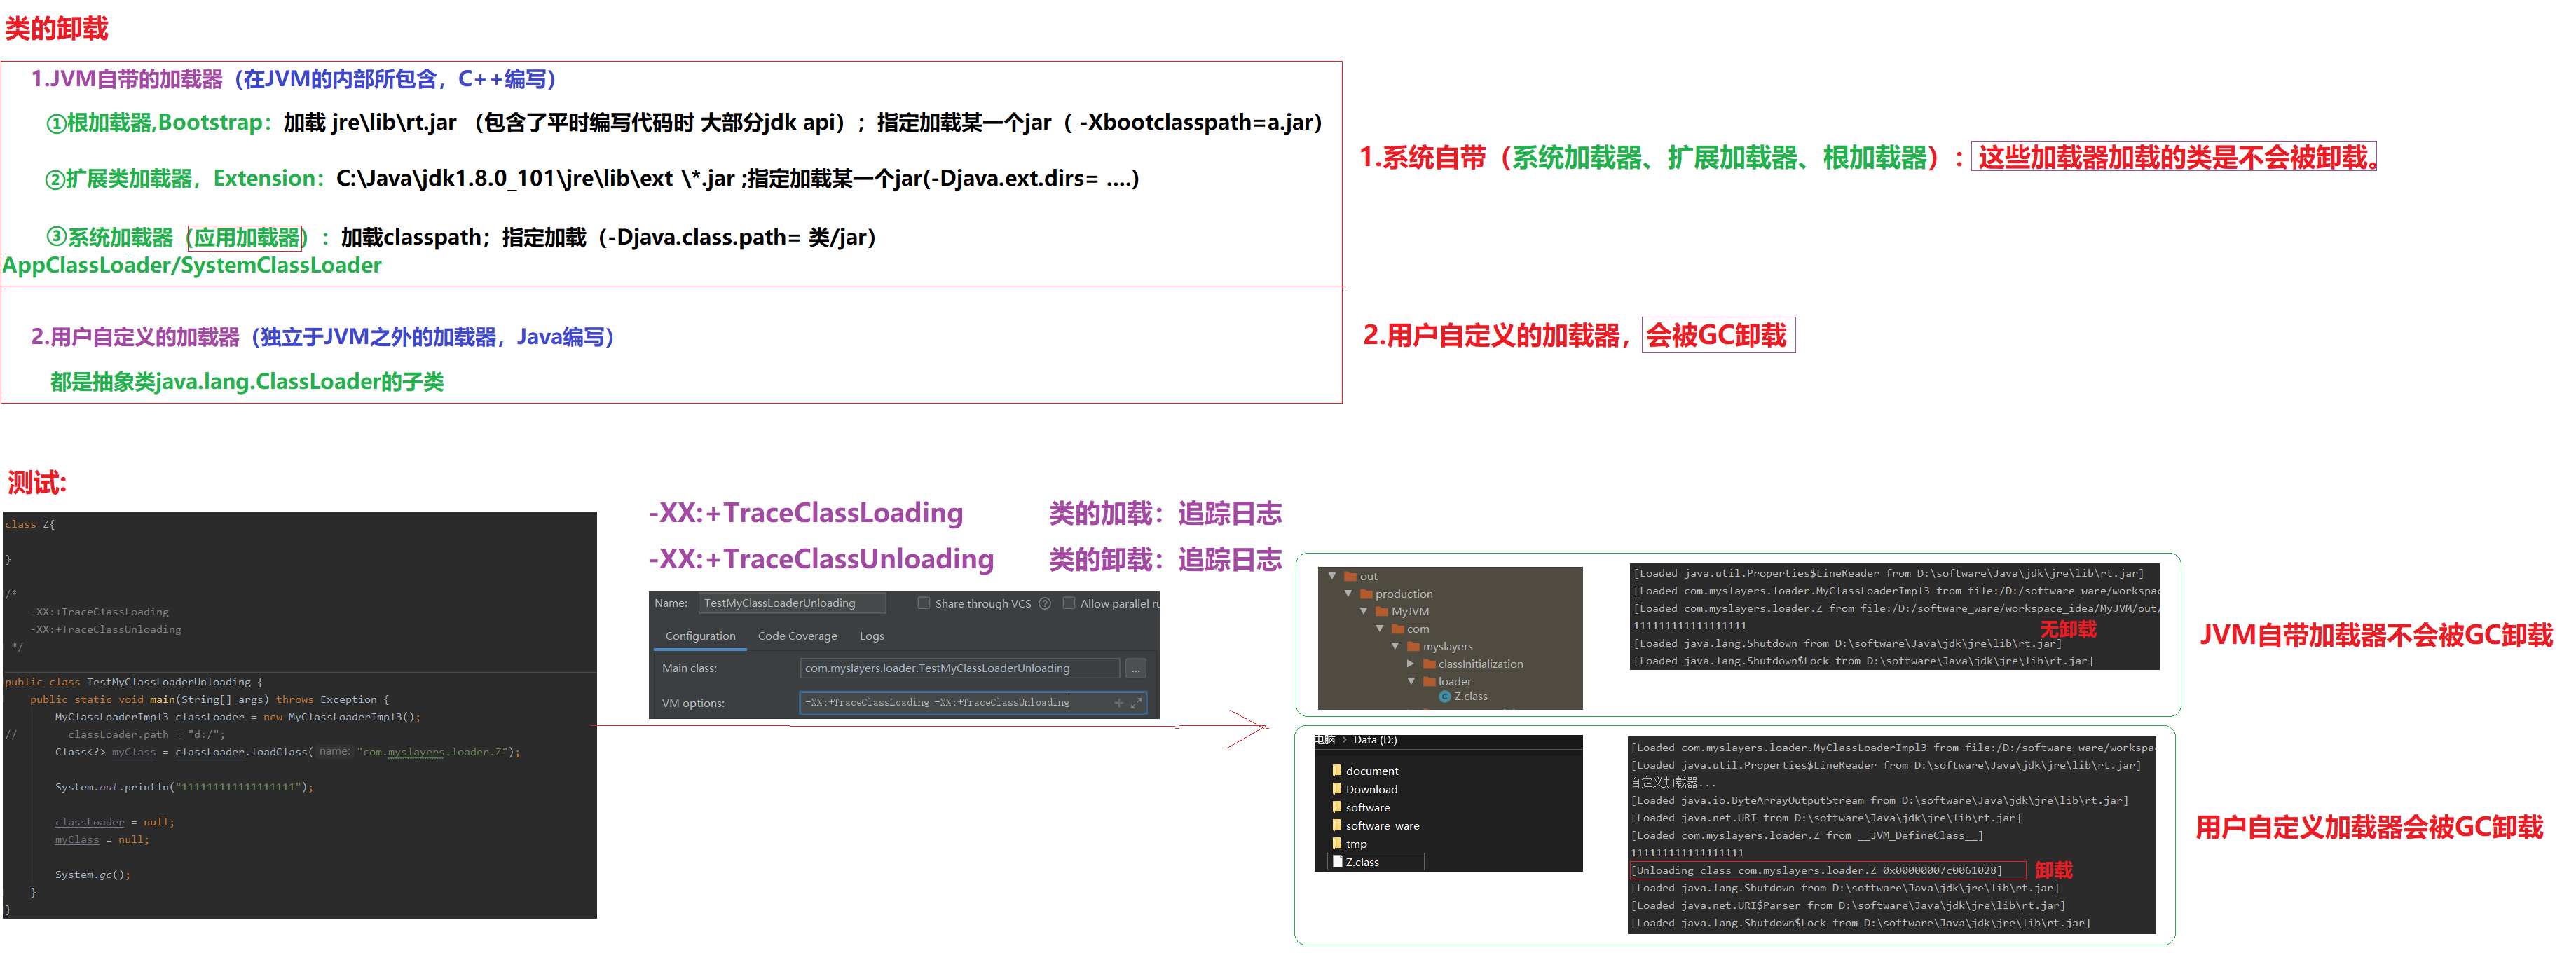Click the Main class browse button

(x=1135, y=669)
